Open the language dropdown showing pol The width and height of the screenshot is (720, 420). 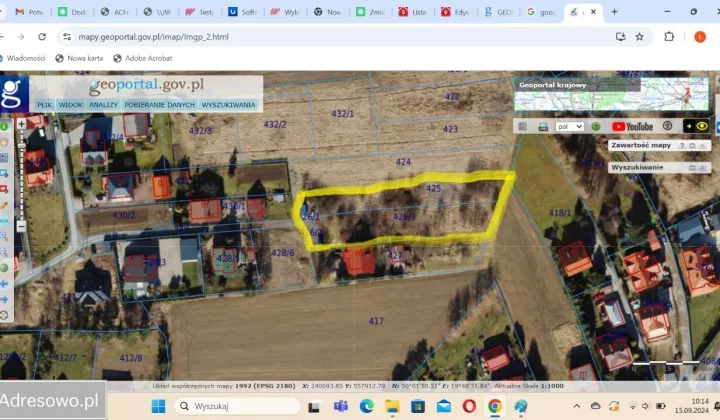[569, 127]
